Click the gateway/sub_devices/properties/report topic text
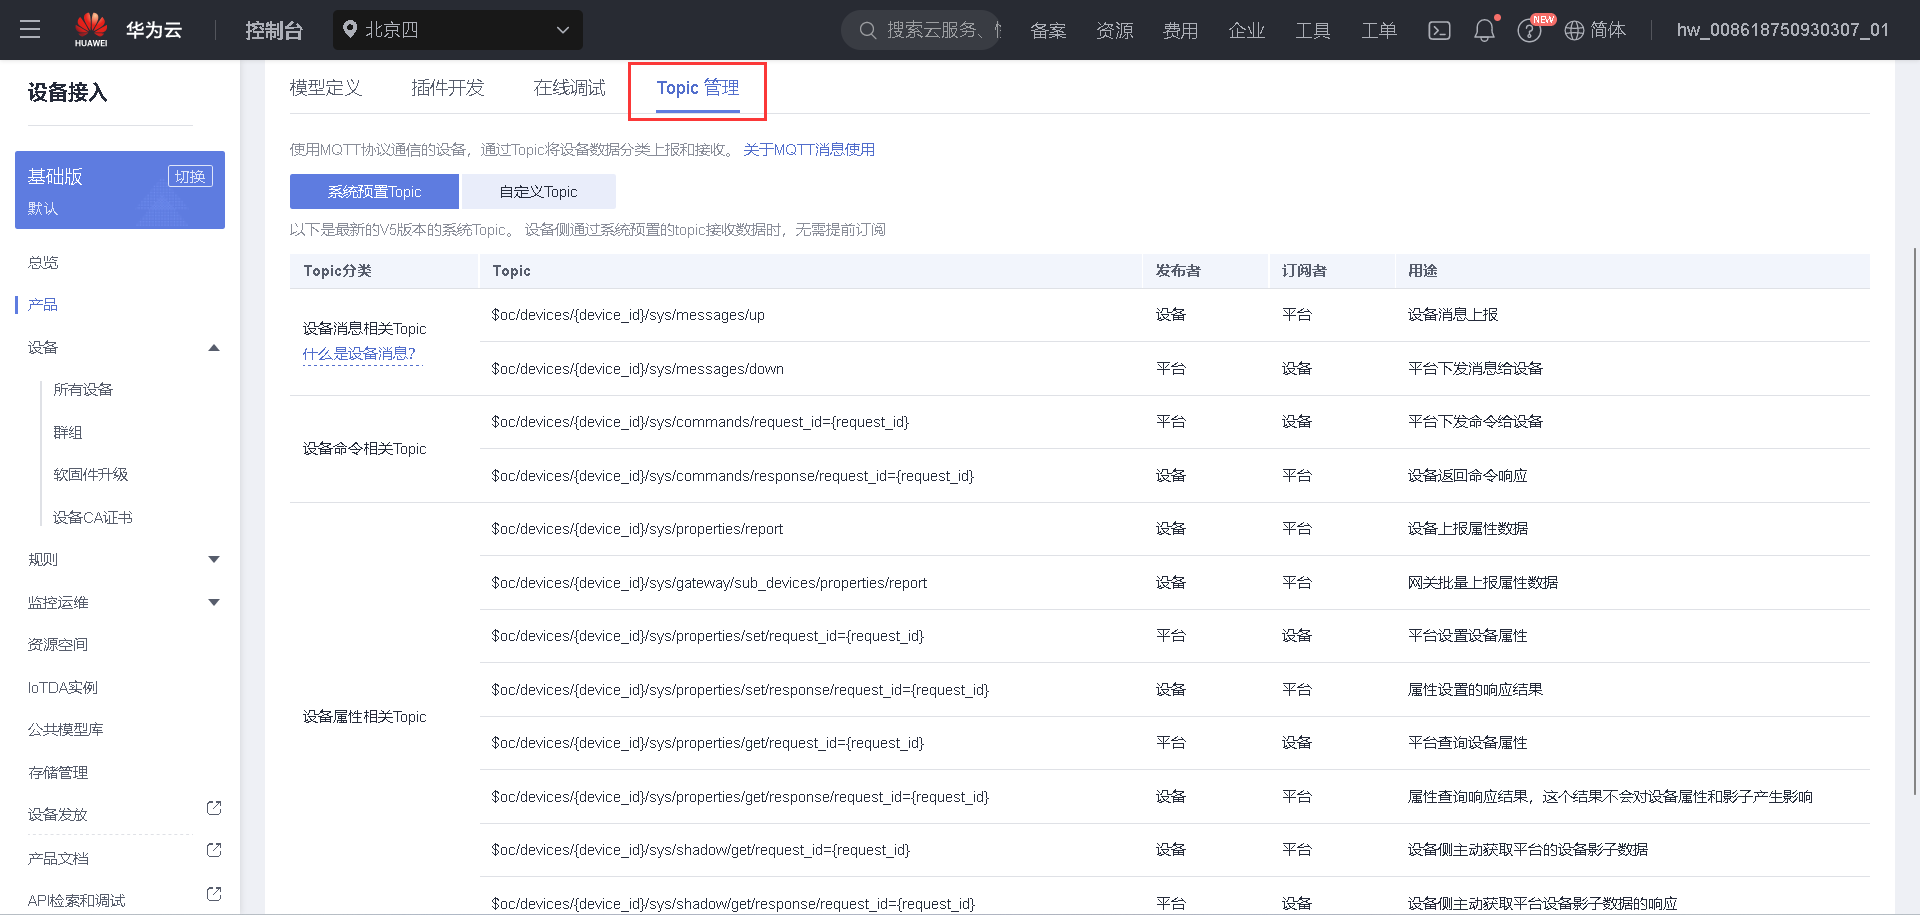Image resolution: width=1920 pixels, height=915 pixels. [709, 583]
